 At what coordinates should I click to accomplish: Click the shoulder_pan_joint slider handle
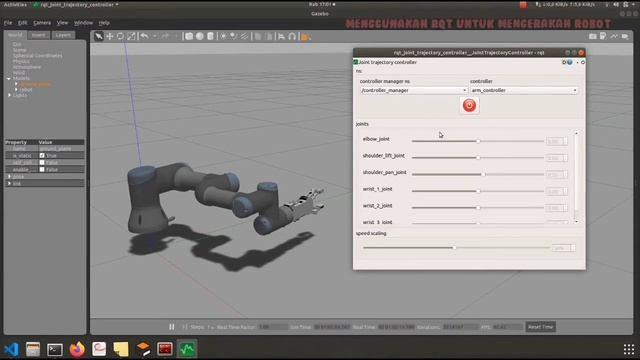(x=483, y=174)
